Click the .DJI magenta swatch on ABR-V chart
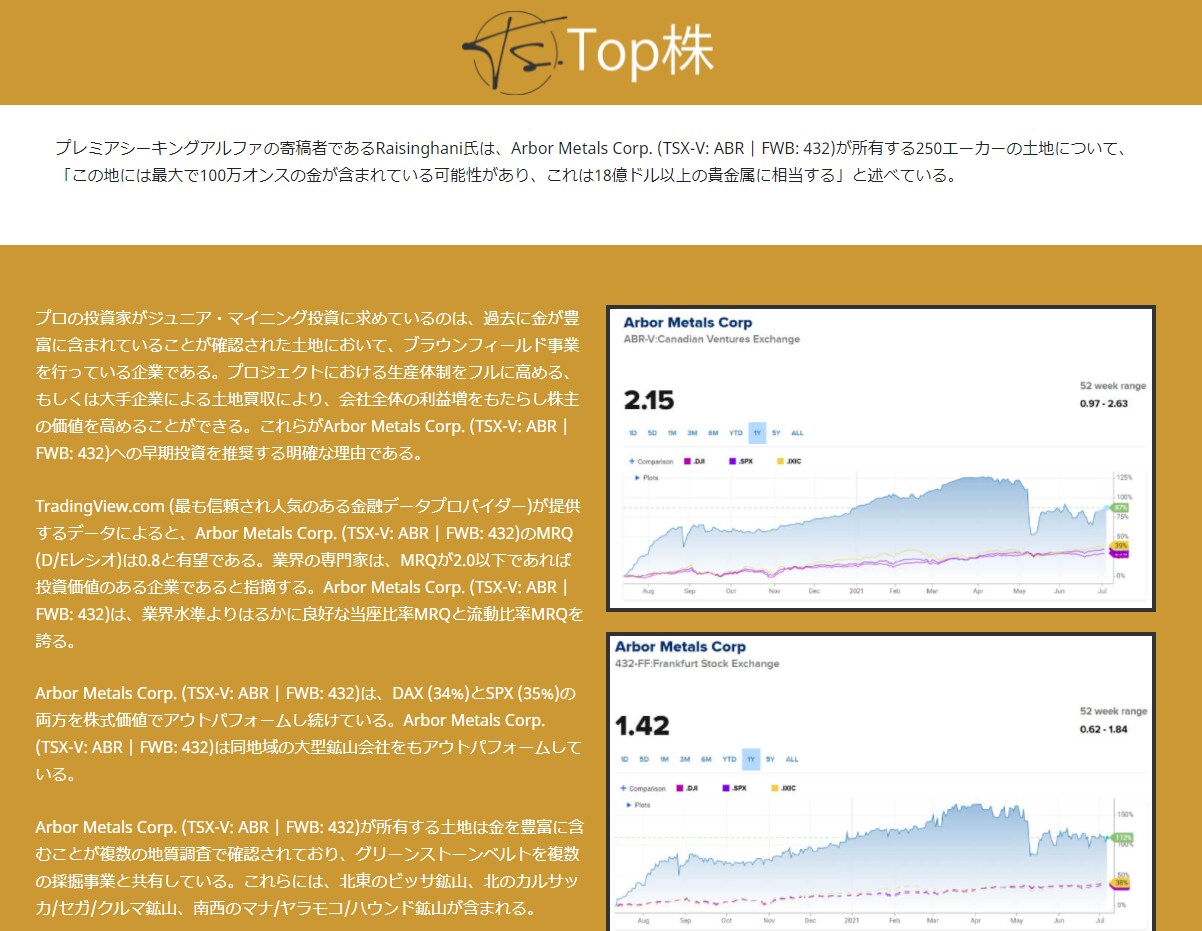The image size is (1202, 931). click(x=687, y=461)
